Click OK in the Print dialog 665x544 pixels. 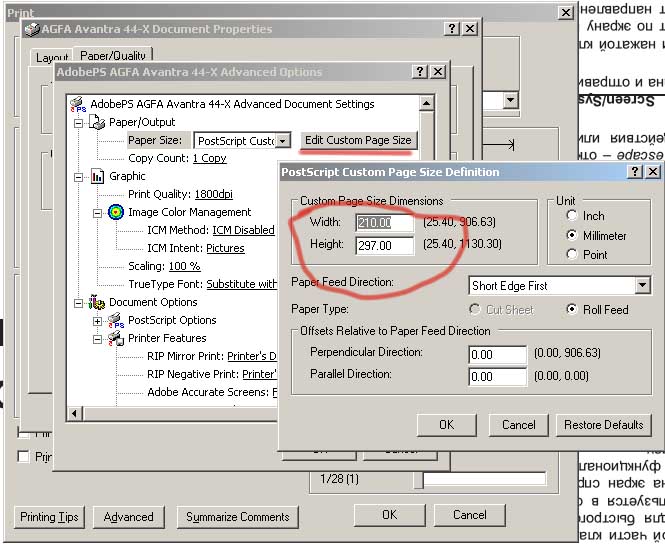tap(390, 515)
